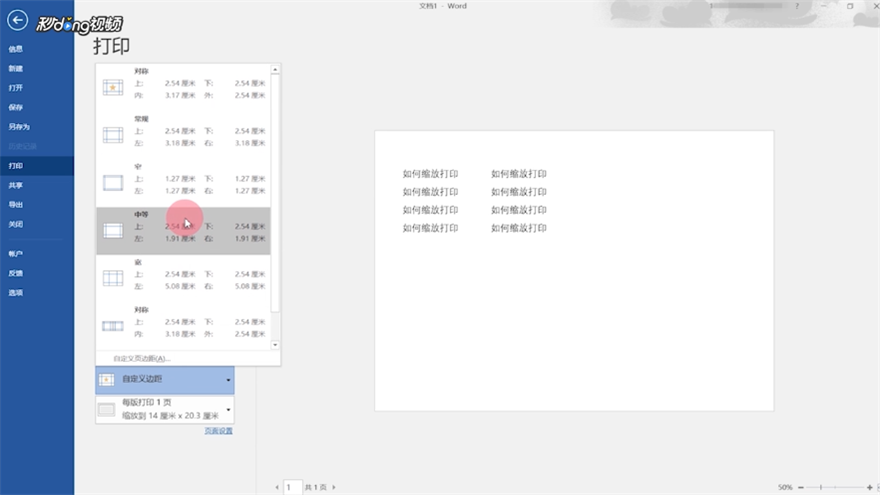Open the 每版打印 1 页 pages-per-sheet dropdown

point(165,410)
